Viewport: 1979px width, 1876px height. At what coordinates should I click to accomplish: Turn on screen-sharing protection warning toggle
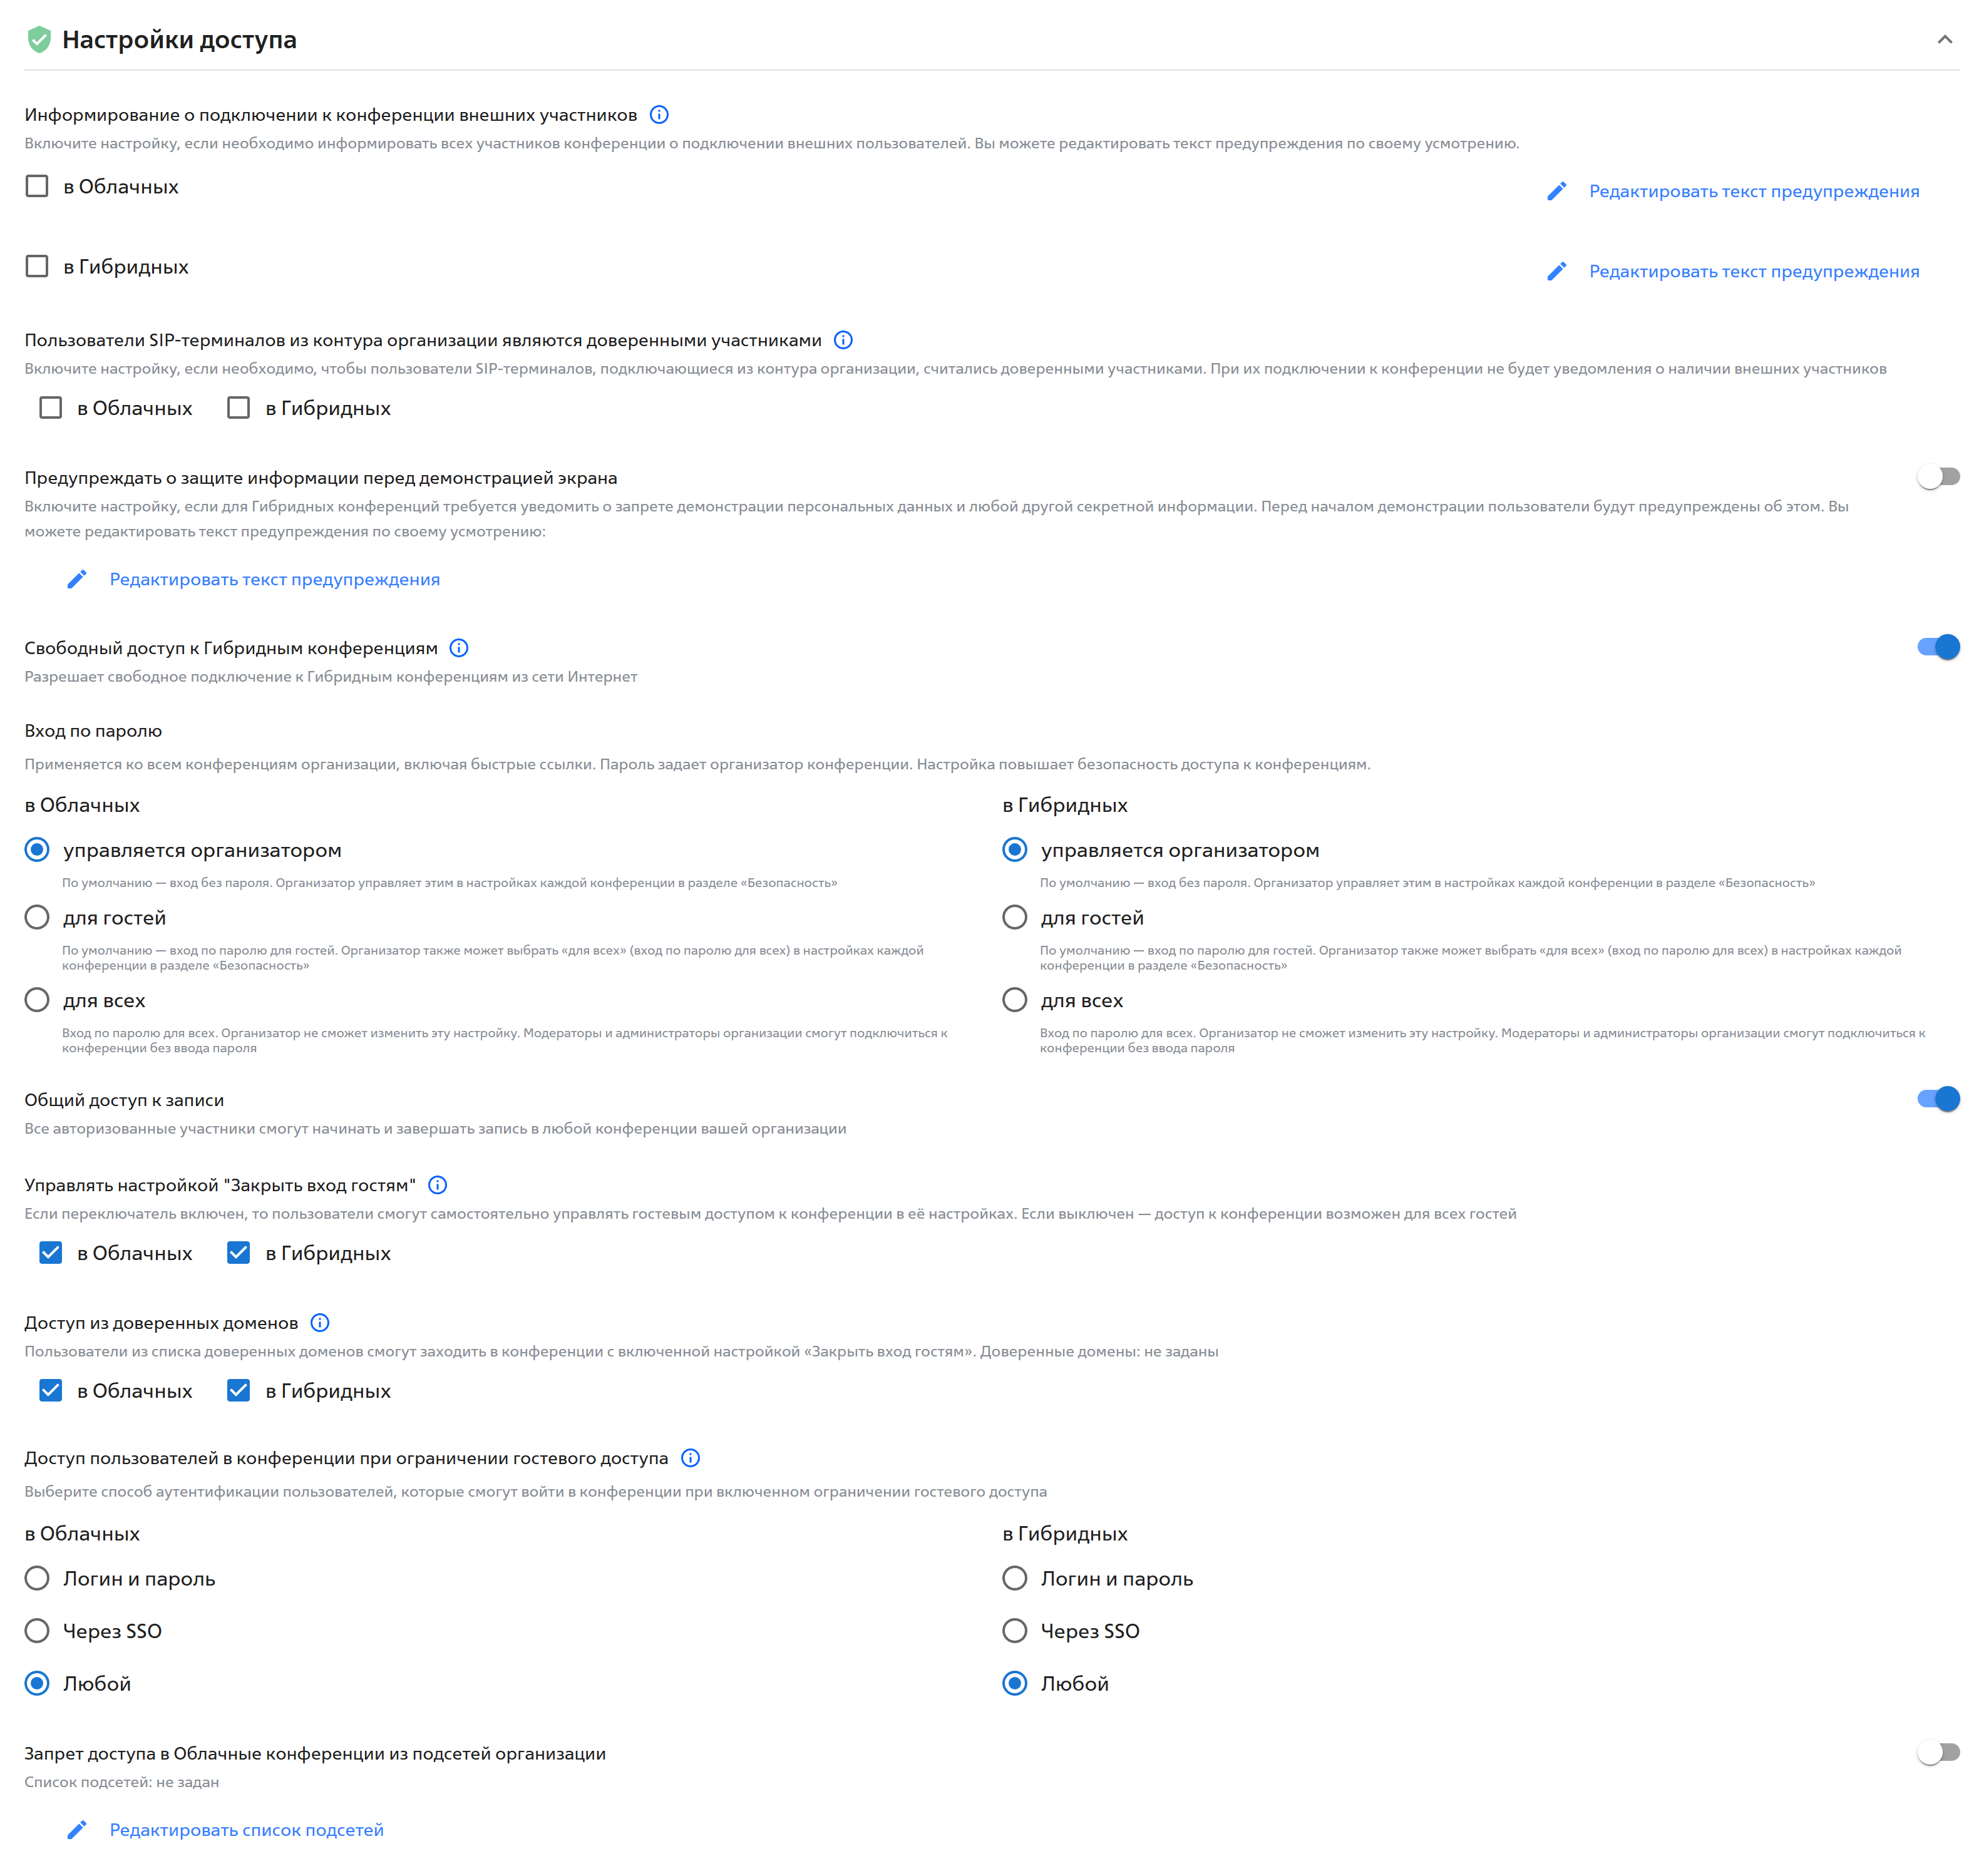coord(1937,477)
